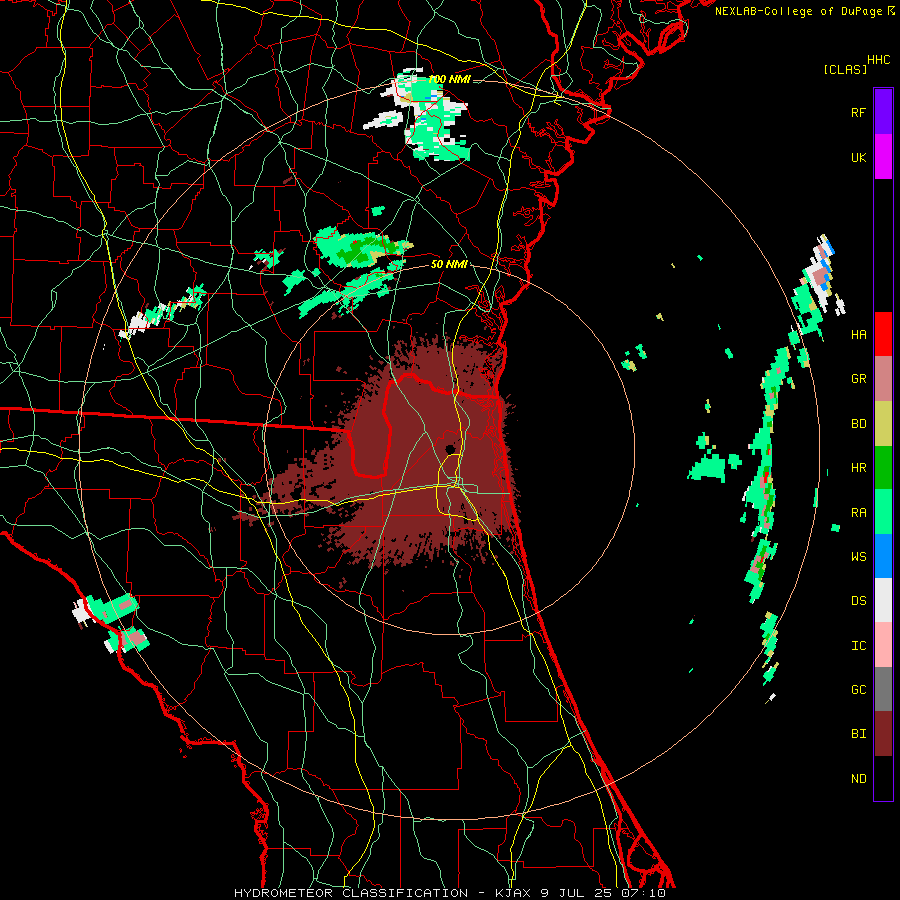Click the RA rain legend swatch

point(883,512)
